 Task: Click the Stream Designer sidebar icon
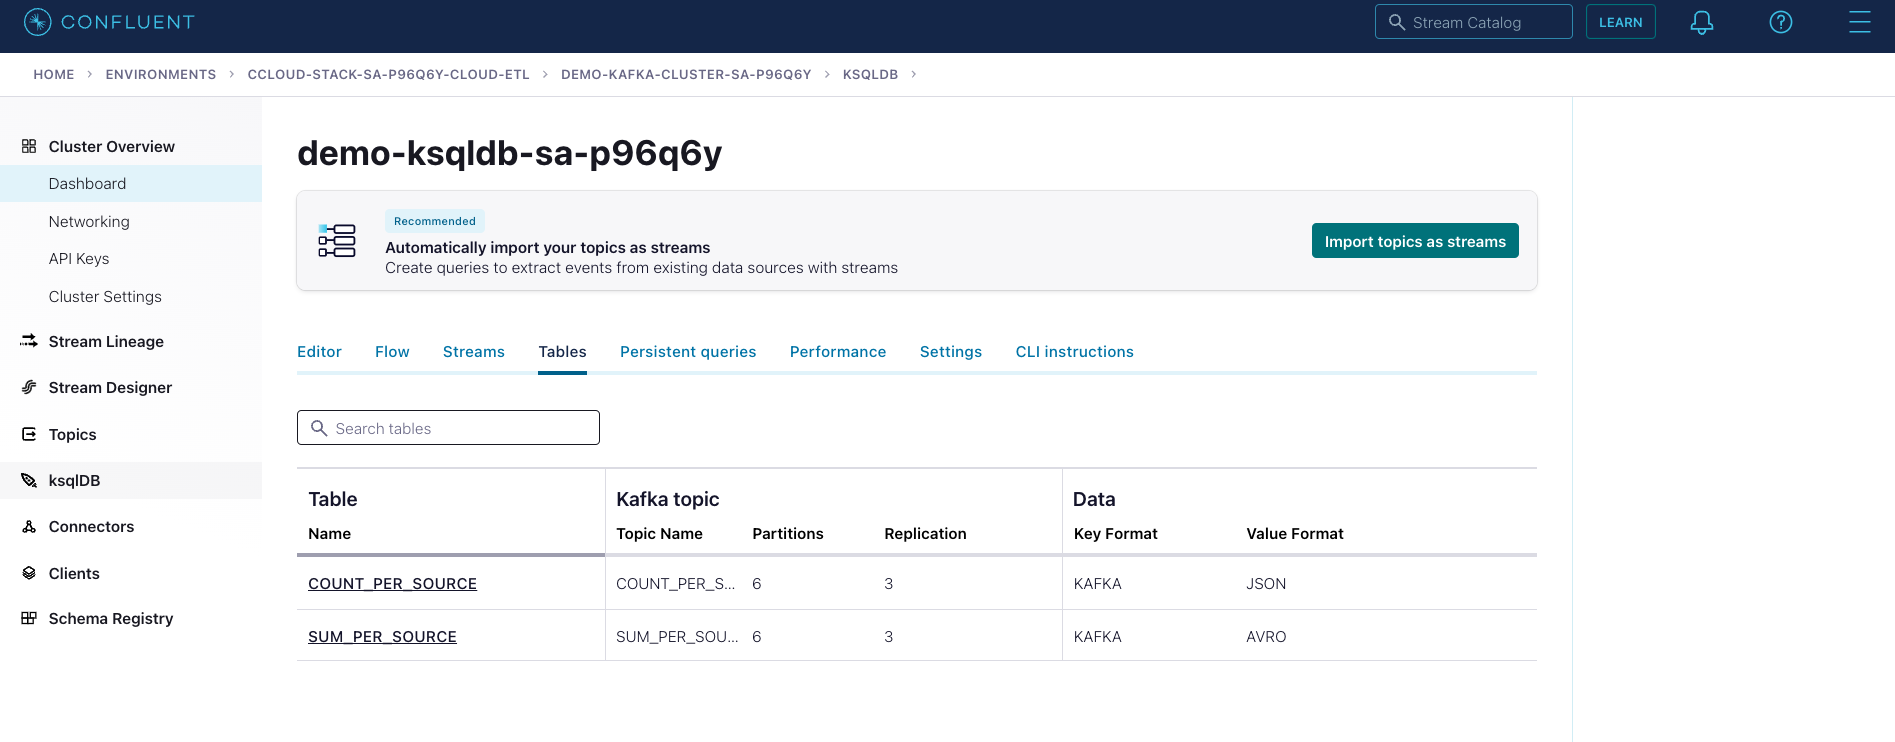(x=29, y=387)
